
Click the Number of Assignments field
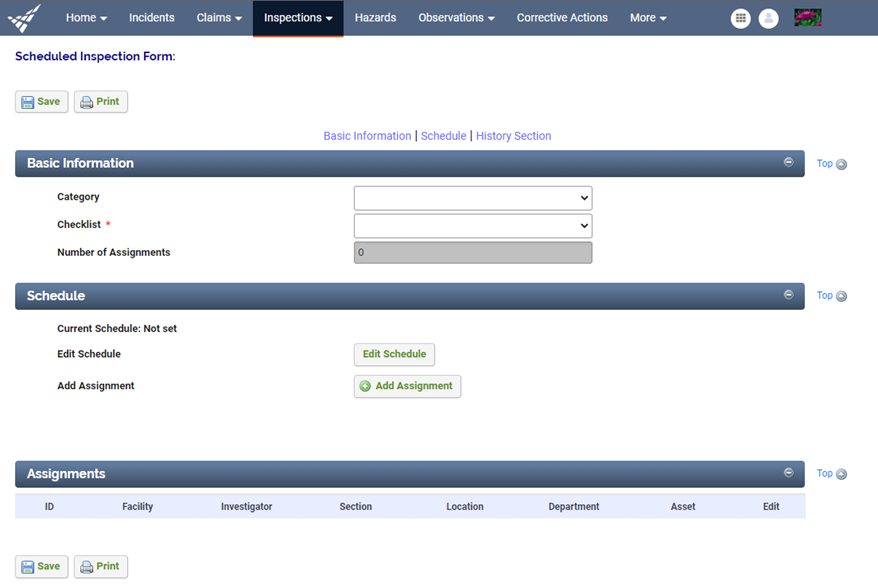(472, 252)
